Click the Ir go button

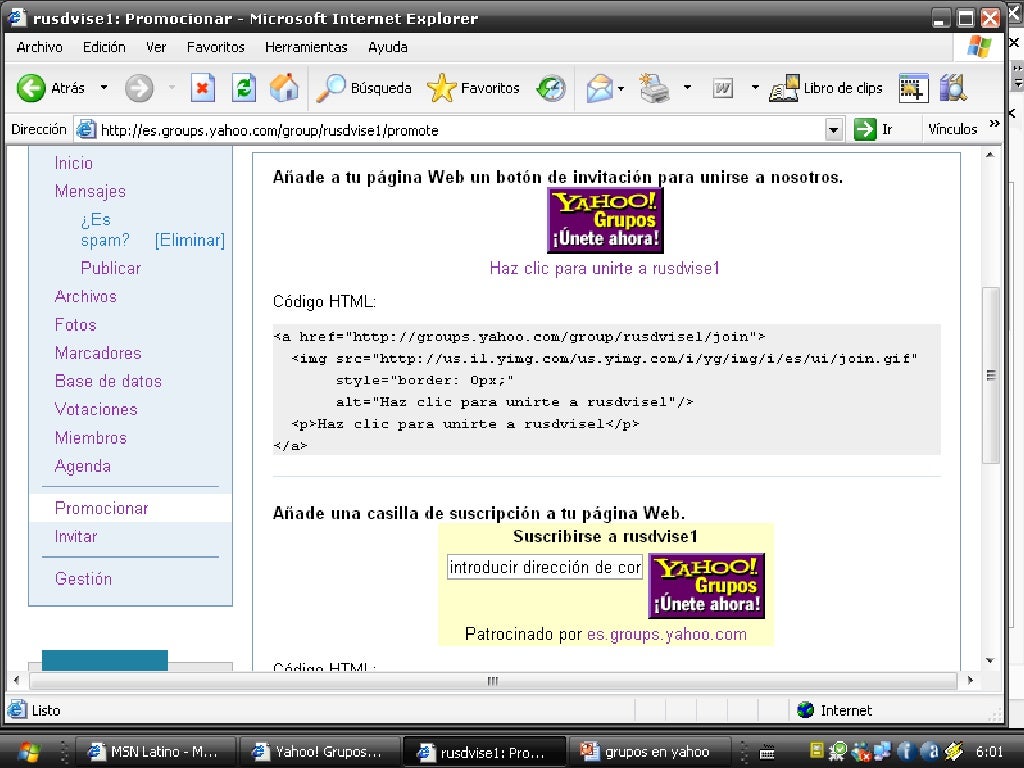click(x=873, y=129)
